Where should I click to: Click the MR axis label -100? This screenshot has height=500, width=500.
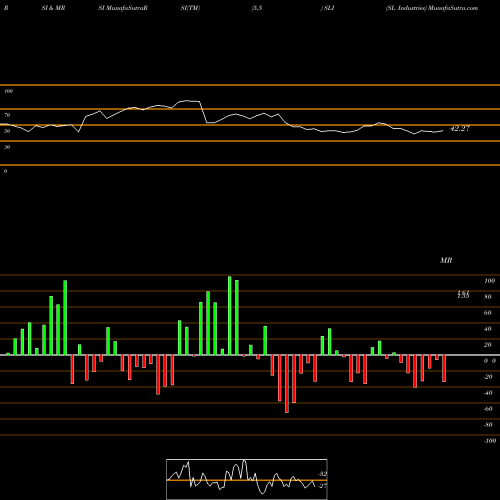pyautogui.click(x=490, y=441)
